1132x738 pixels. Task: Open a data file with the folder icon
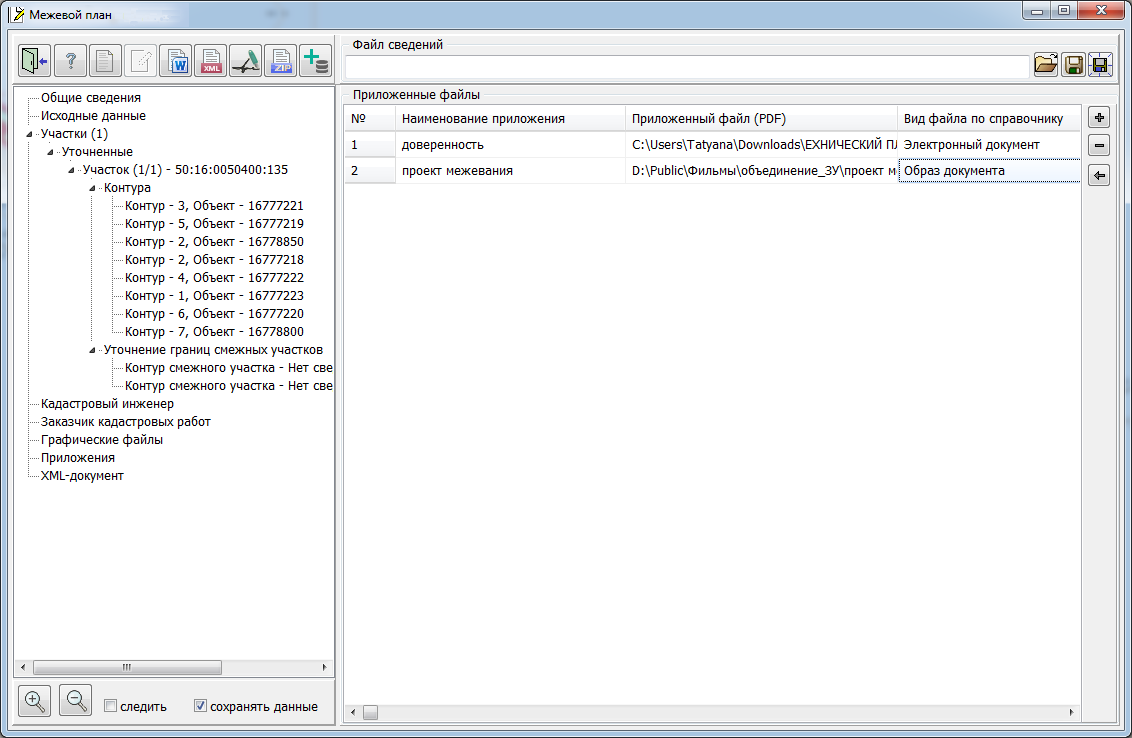click(1045, 65)
